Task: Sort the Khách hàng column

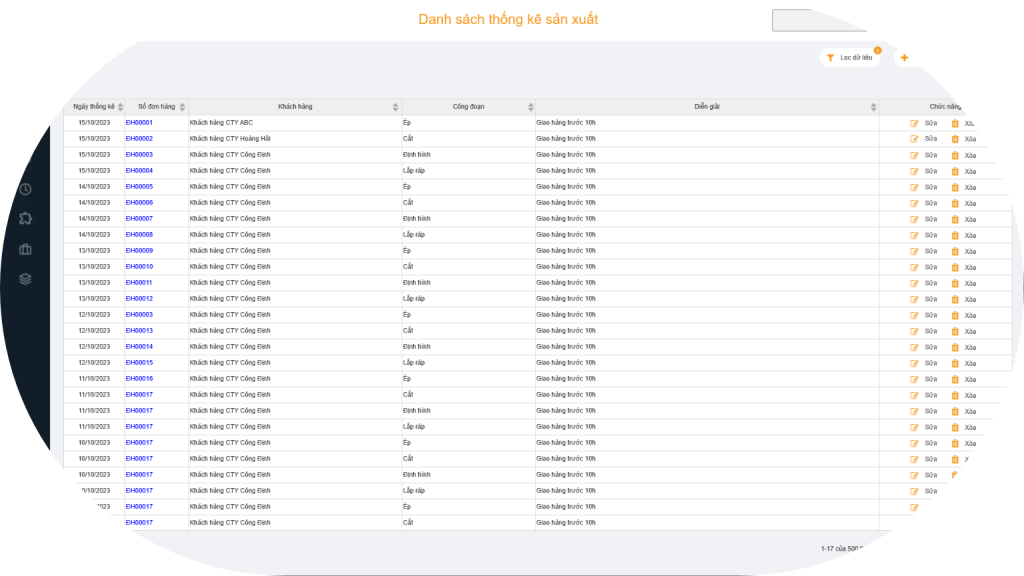Action: point(395,107)
